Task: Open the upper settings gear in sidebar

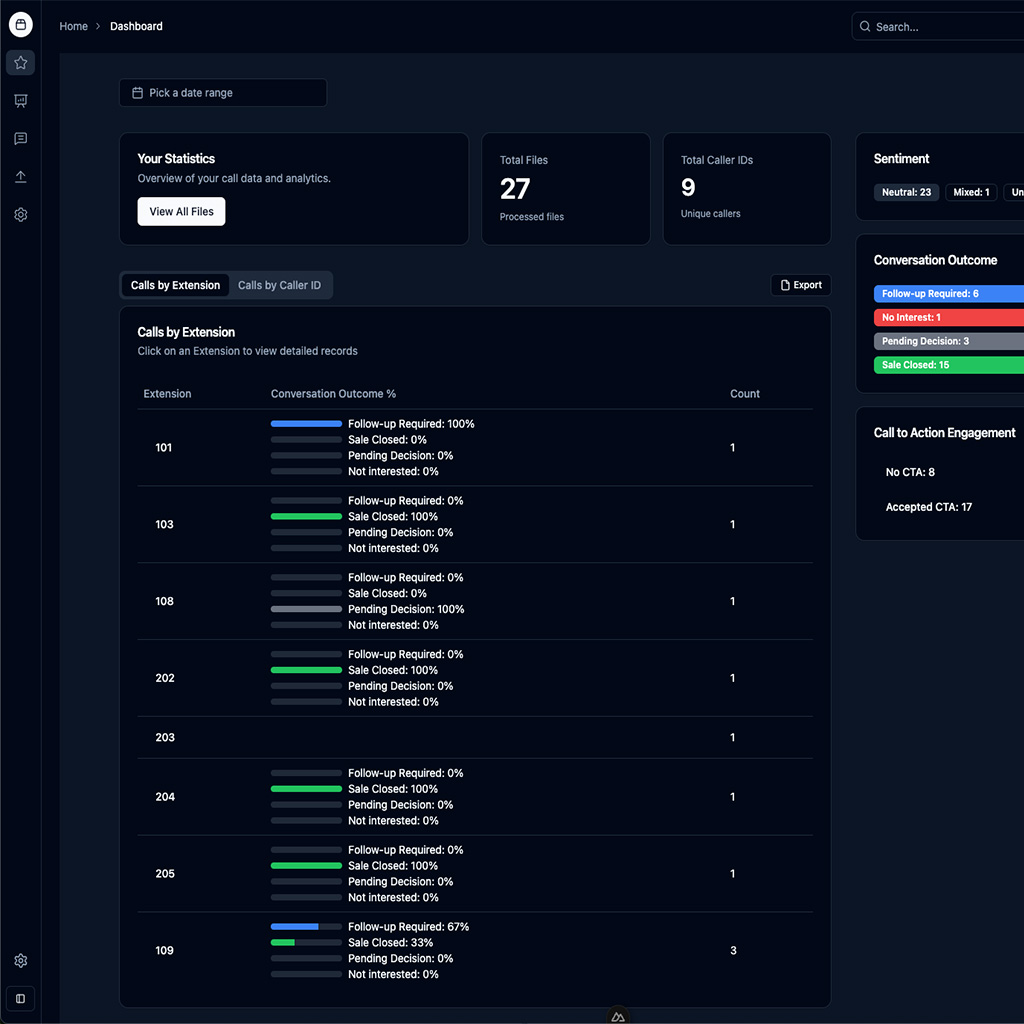Action: pyautogui.click(x=20, y=214)
